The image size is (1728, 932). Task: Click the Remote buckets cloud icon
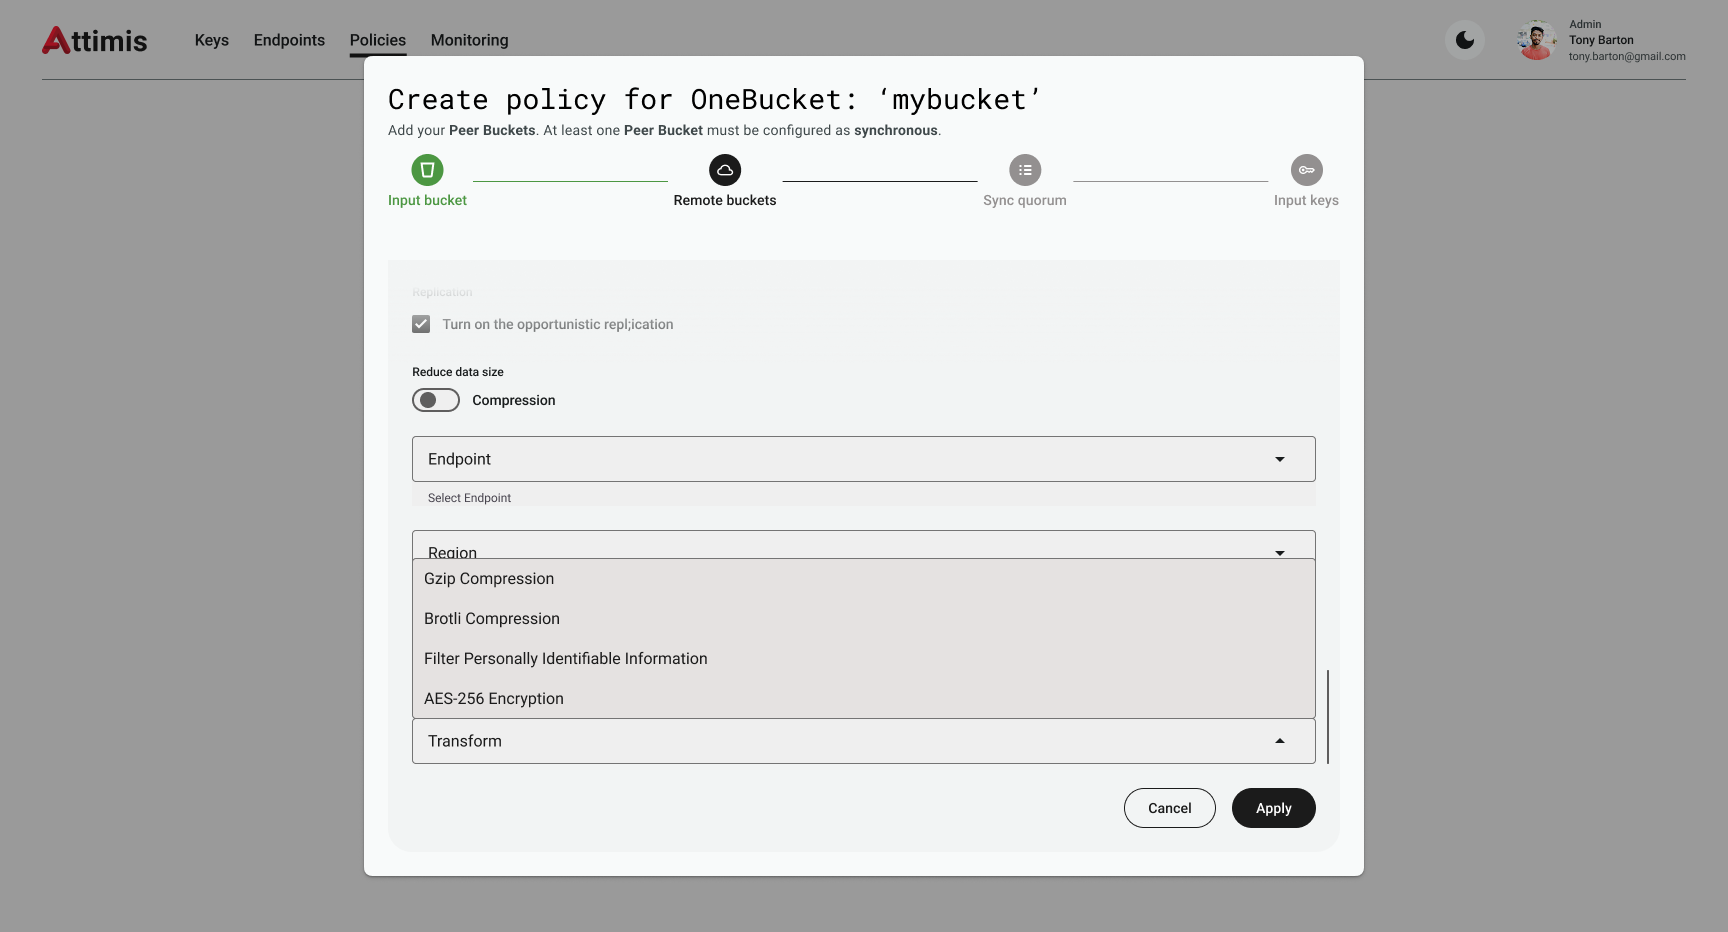click(x=725, y=170)
